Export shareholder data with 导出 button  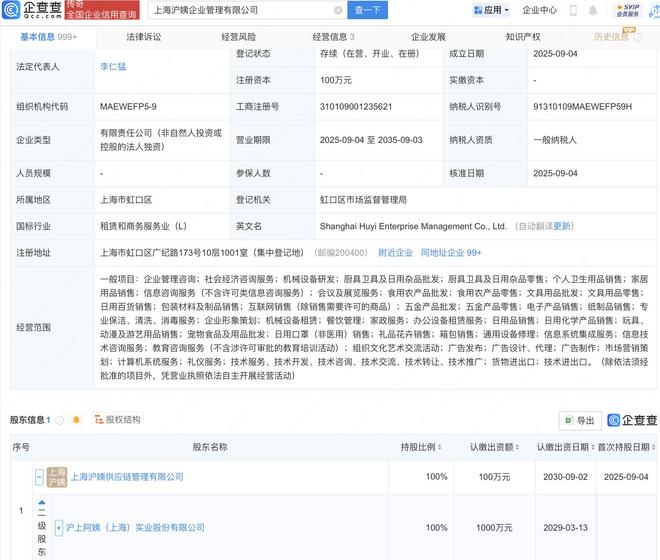click(x=579, y=421)
